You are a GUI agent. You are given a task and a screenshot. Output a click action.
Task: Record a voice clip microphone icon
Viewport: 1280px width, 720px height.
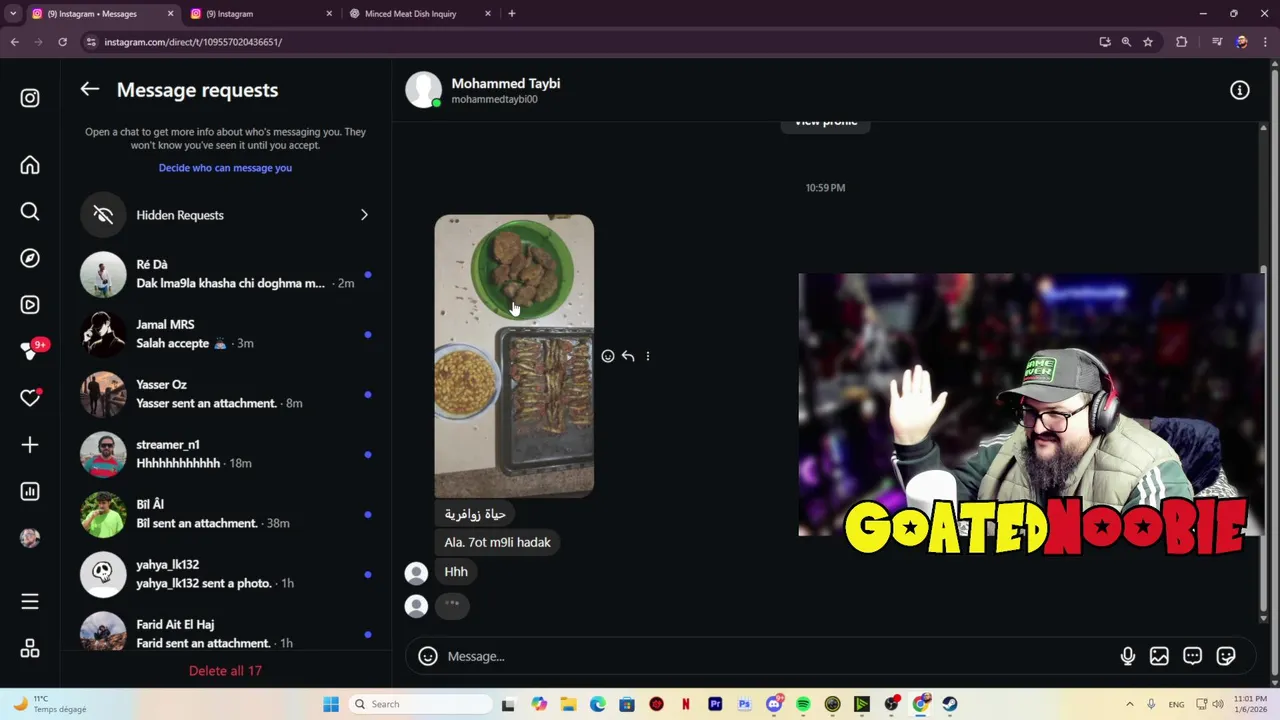(1127, 656)
